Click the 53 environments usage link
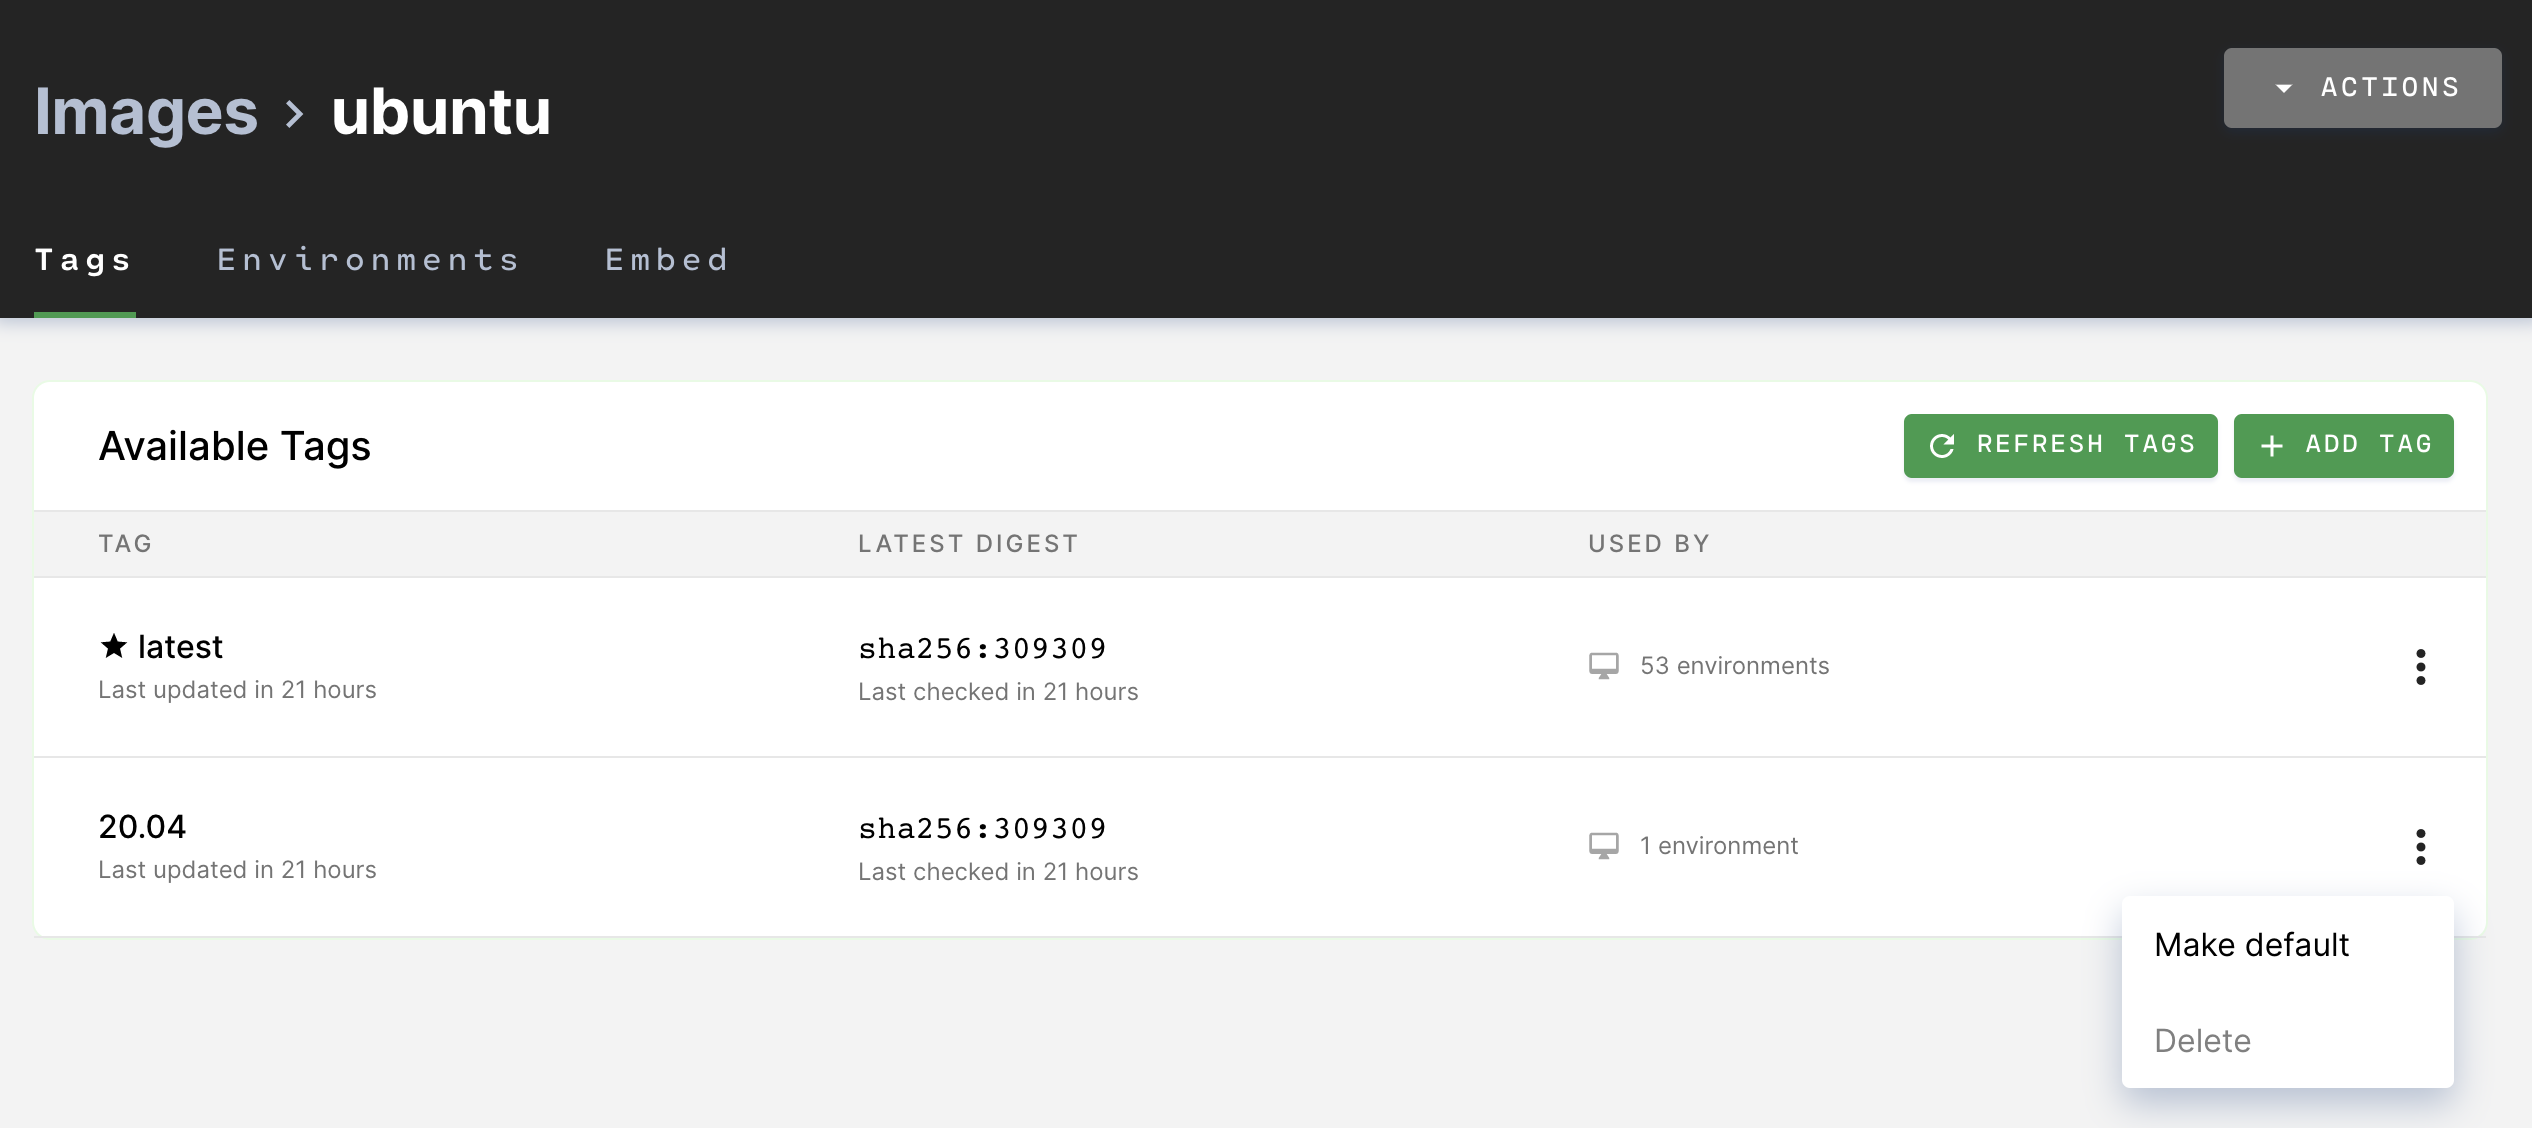Image resolution: width=2532 pixels, height=1128 pixels. (x=1733, y=665)
